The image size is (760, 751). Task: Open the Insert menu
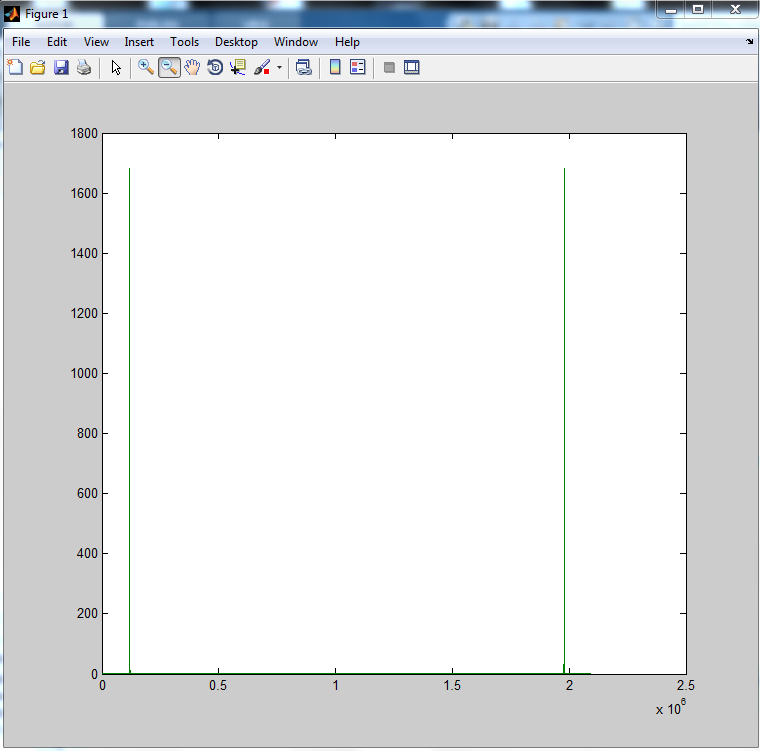point(139,42)
